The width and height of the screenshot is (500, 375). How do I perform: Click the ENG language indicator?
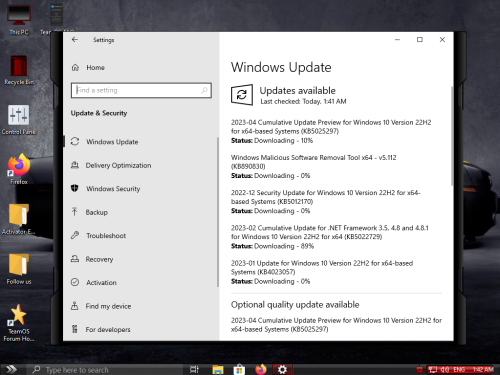[459, 369]
